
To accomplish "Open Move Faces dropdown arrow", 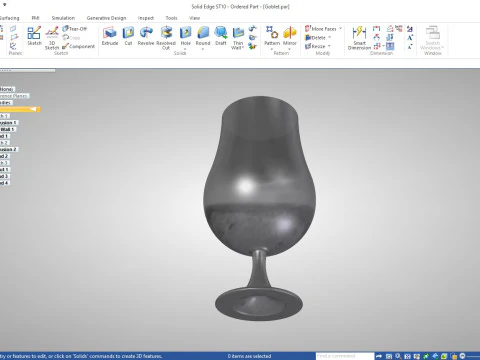I will tap(340, 29).
